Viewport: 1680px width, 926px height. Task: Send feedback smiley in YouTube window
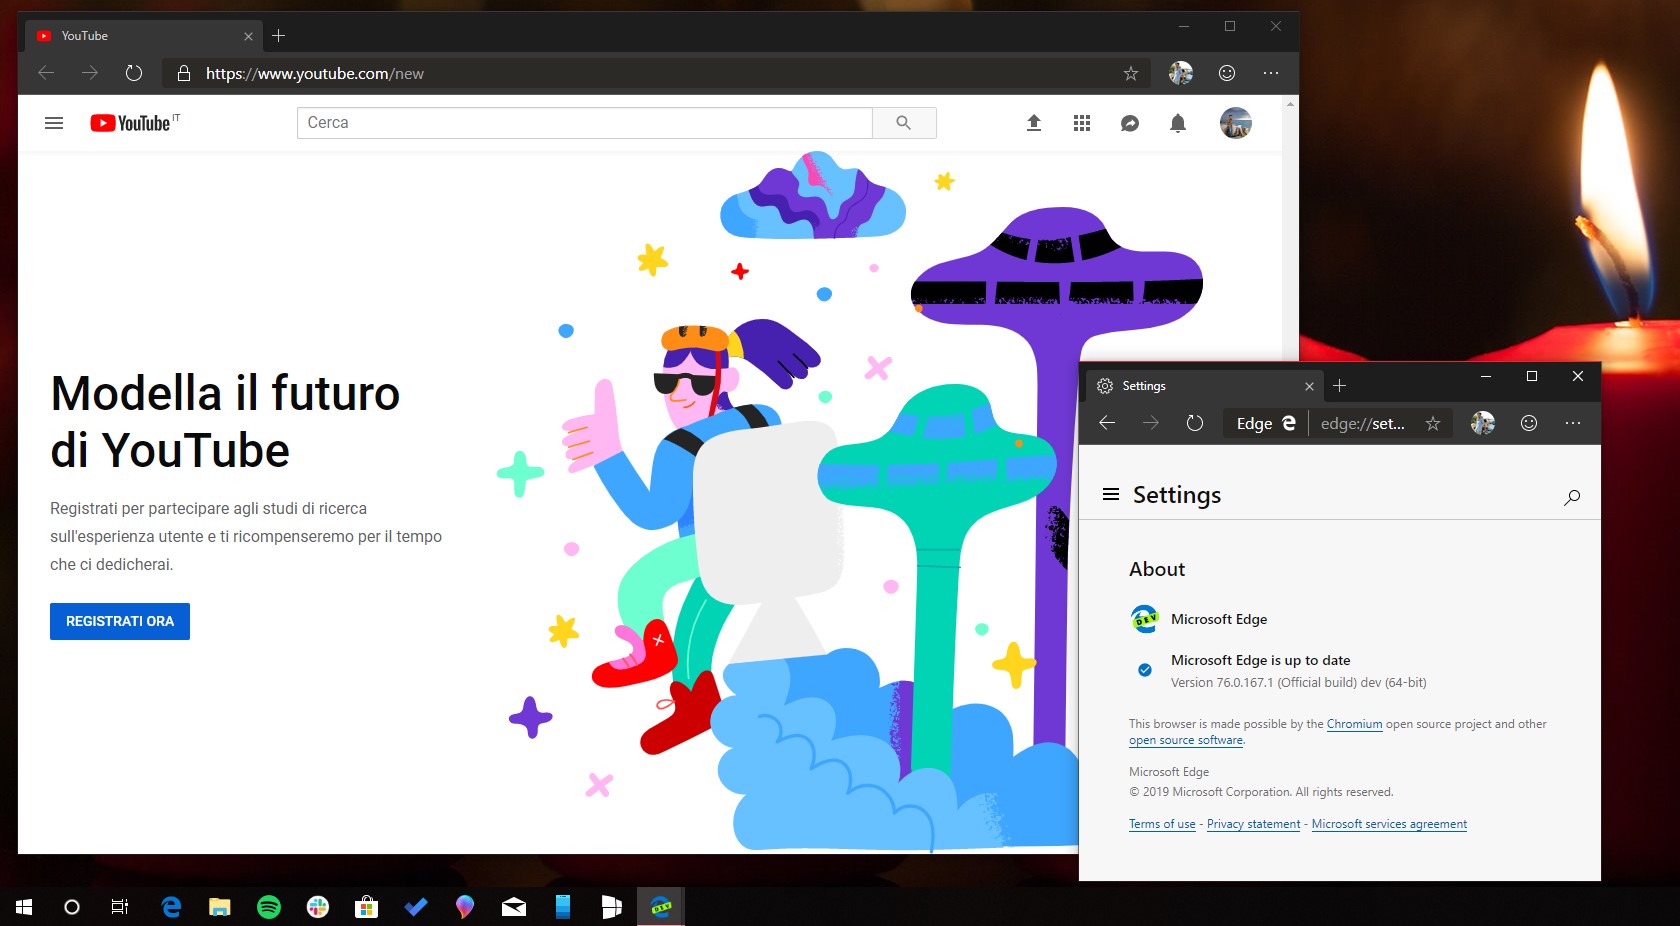pyautogui.click(x=1227, y=73)
